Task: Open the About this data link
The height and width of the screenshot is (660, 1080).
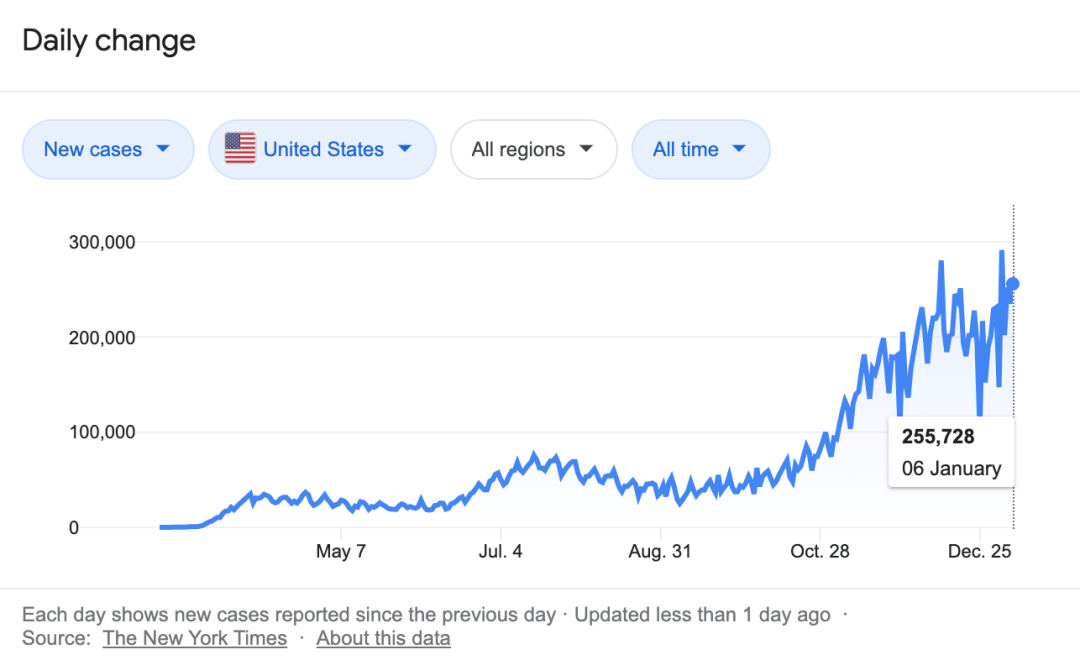Action: [383, 638]
